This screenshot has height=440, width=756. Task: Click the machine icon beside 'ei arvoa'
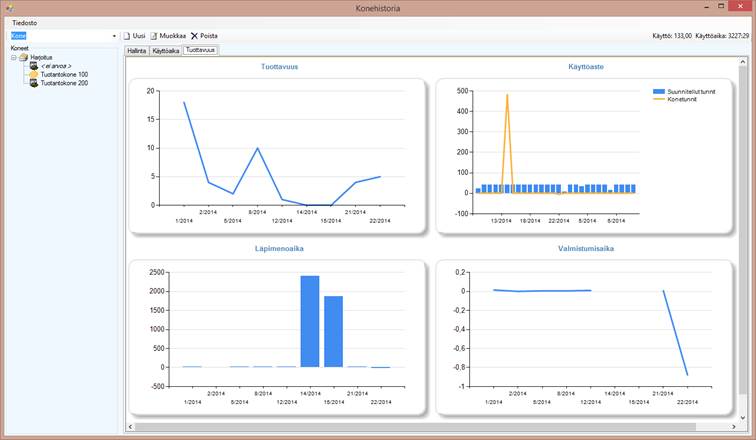click(x=33, y=66)
